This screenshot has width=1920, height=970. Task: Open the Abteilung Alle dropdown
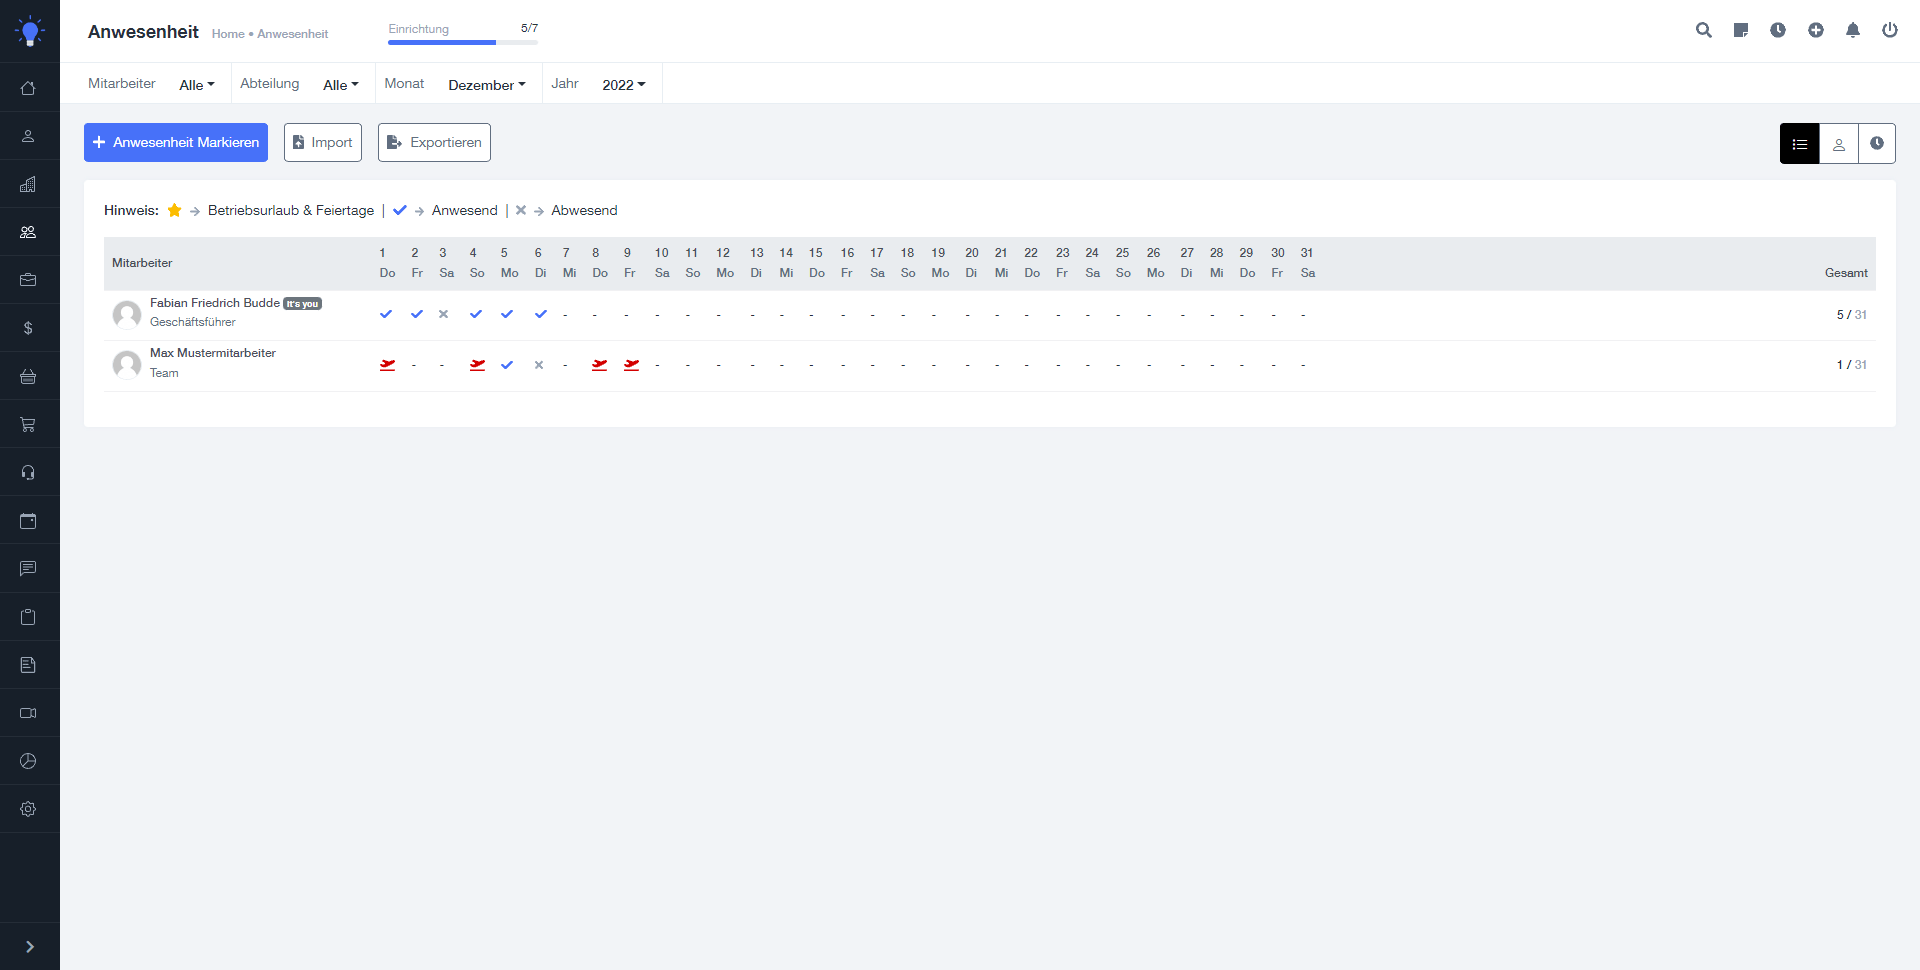pos(340,84)
